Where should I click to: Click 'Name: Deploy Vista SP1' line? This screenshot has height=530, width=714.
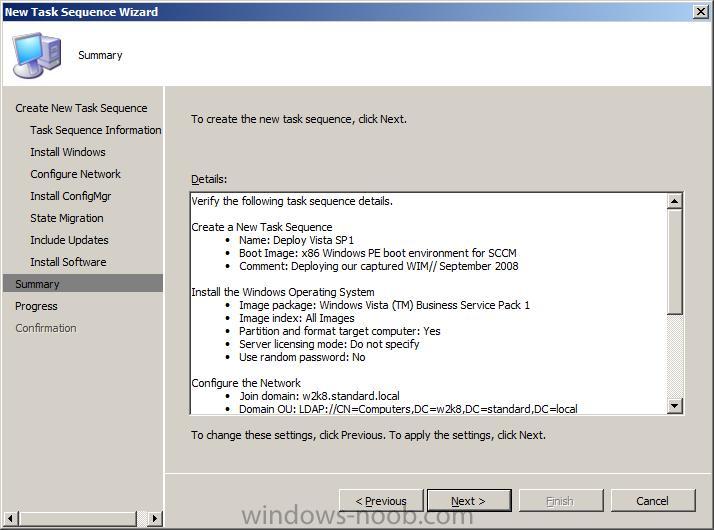[x=296, y=240]
